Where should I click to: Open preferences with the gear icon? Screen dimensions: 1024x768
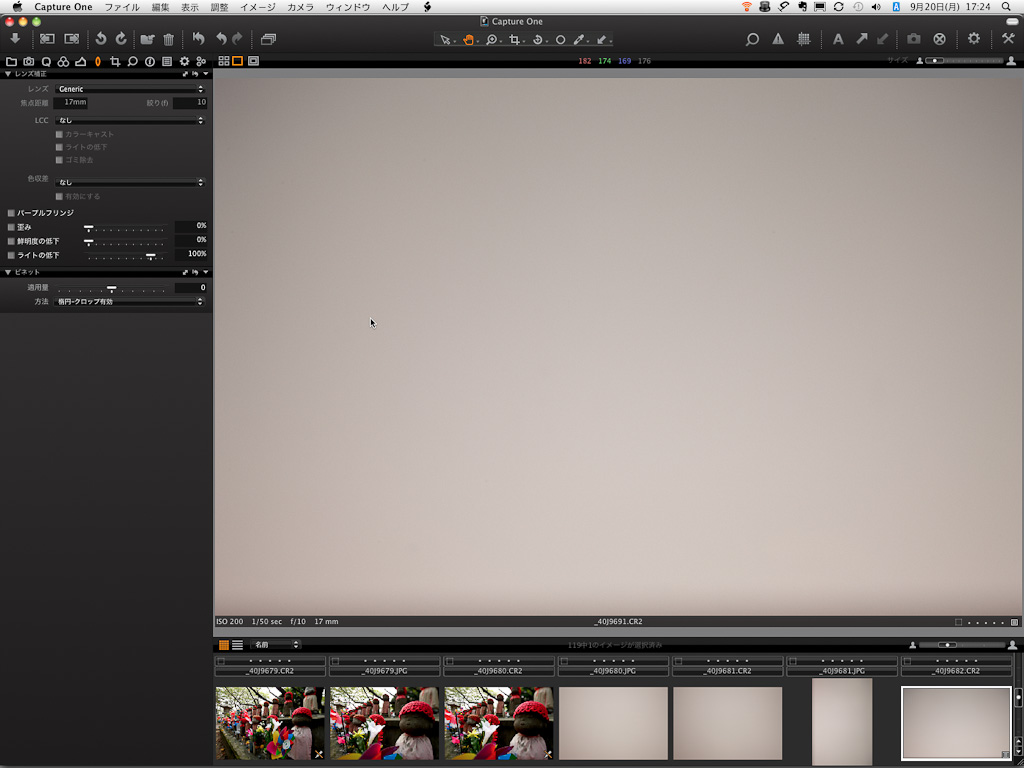[973, 39]
